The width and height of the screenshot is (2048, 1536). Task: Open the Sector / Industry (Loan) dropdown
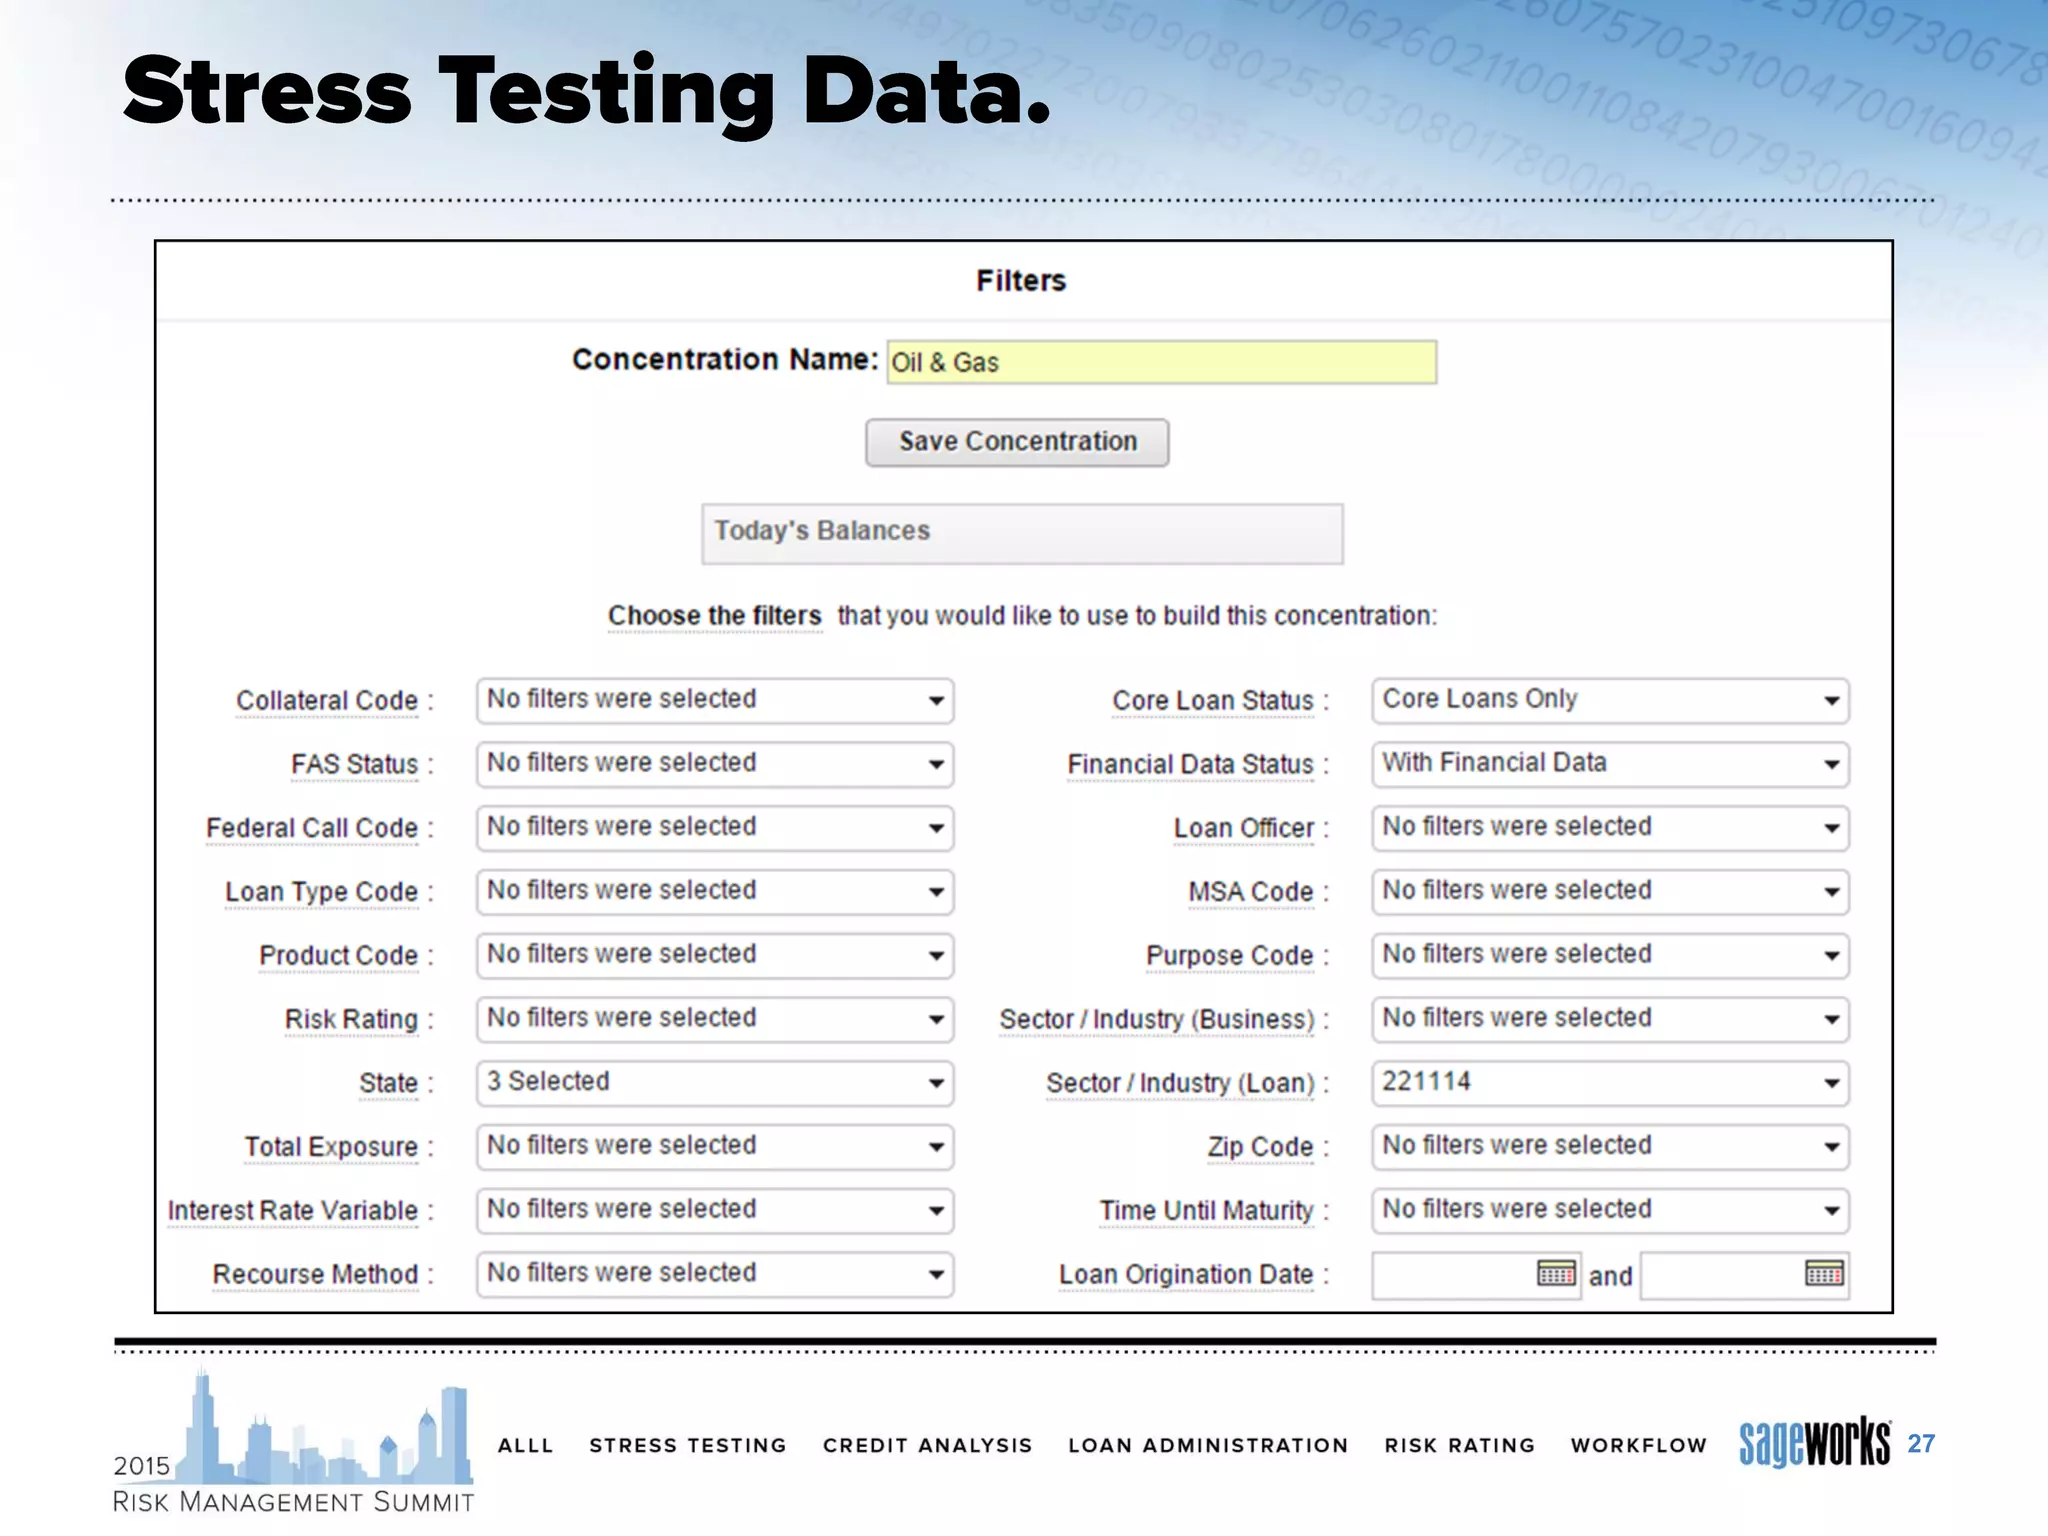tap(1609, 1083)
